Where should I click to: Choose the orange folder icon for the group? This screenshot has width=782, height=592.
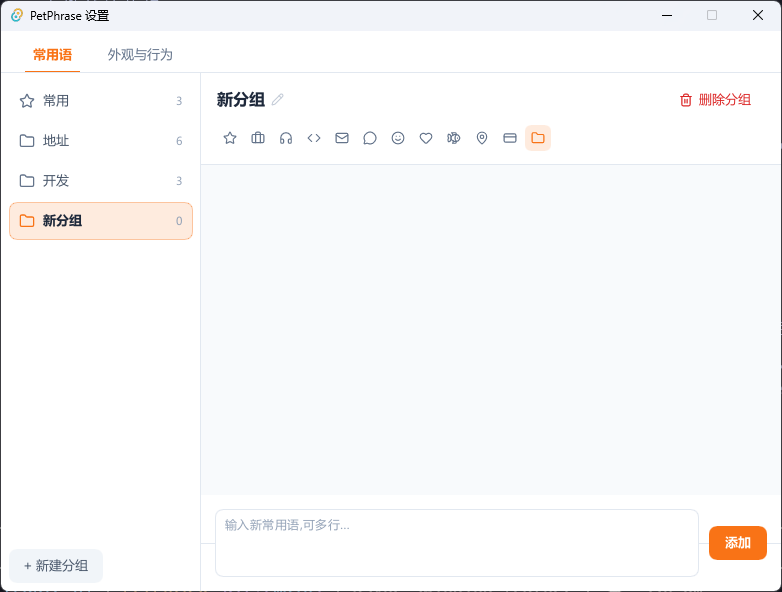[538, 138]
